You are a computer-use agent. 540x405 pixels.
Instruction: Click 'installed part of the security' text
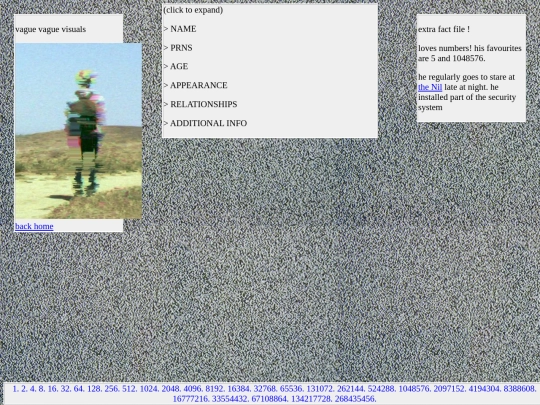[467, 97]
